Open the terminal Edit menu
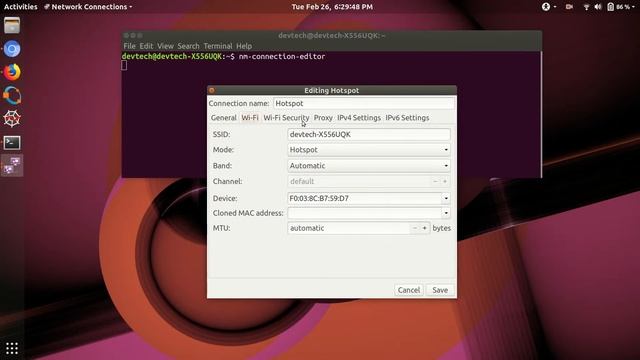The height and width of the screenshot is (360, 640). [146, 46]
